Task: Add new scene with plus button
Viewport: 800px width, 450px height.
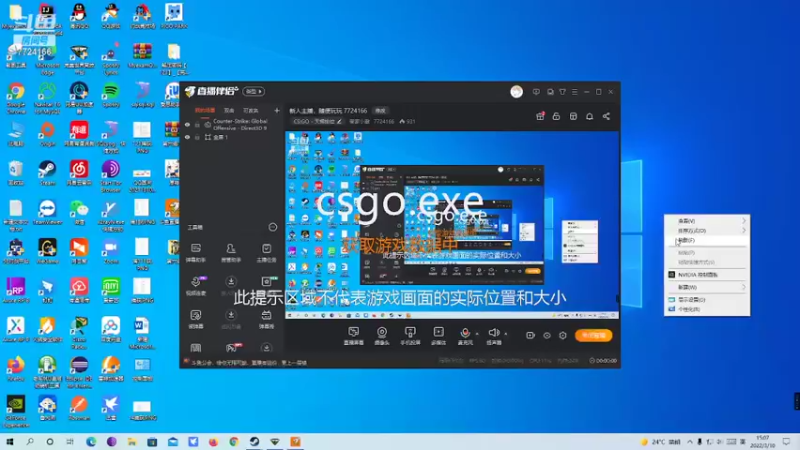Action: [x=277, y=110]
